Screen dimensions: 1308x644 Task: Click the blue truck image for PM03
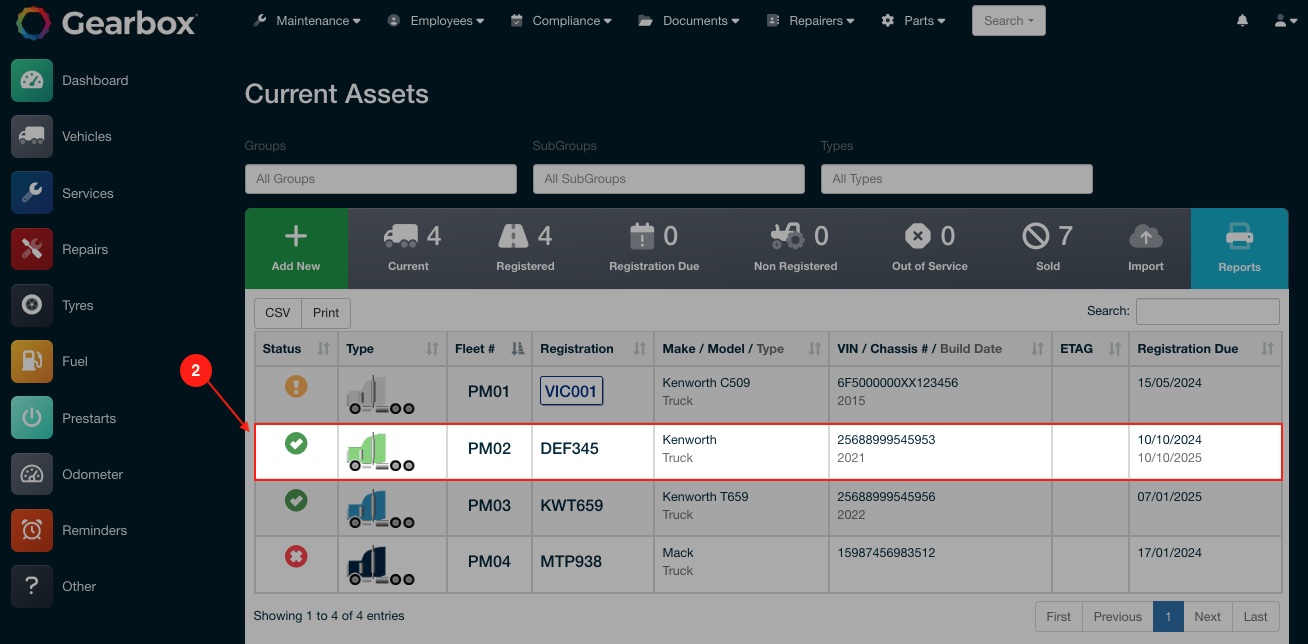point(380,509)
